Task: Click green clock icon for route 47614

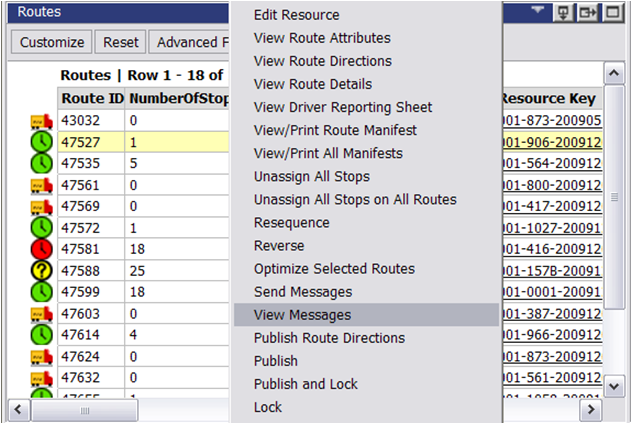Action: tap(41, 334)
